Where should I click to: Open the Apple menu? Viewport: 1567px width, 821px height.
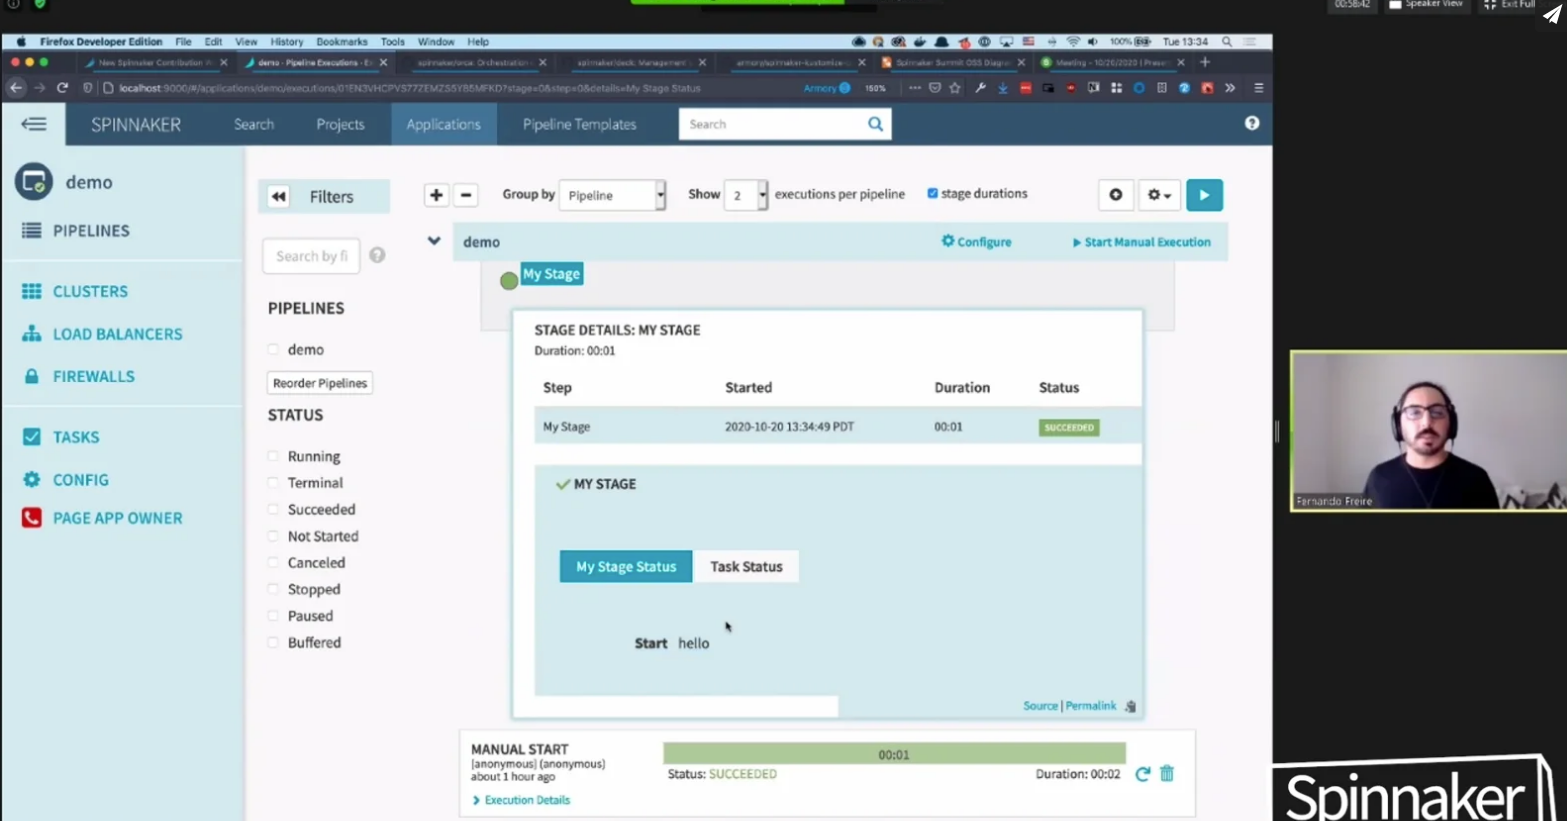pyautogui.click(x=20, y=42)
